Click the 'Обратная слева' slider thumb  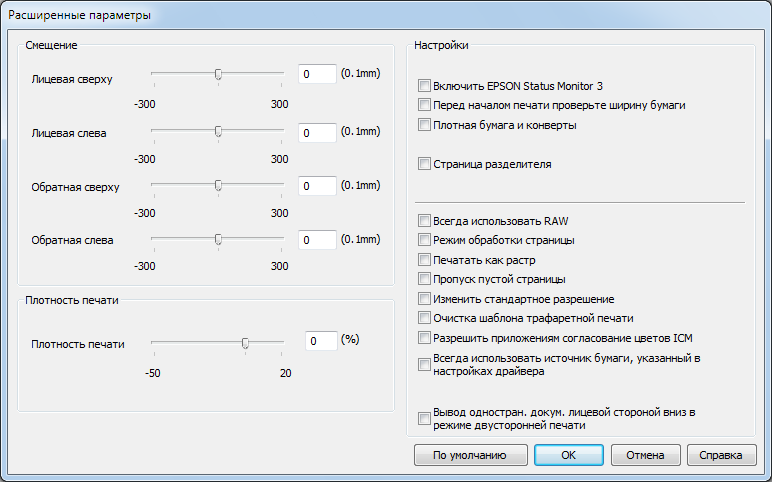tap(218, 239)
